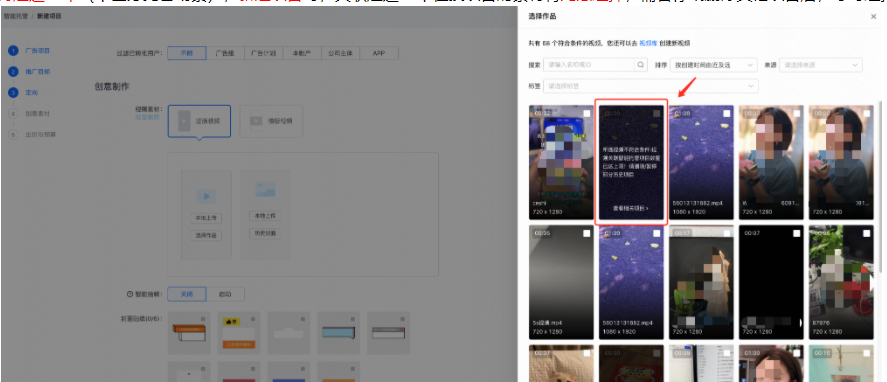The image size is (887, 382).
Task: Tick the checkbox on first-row 56013131882.mp4 video
Action: coord(727,113)
